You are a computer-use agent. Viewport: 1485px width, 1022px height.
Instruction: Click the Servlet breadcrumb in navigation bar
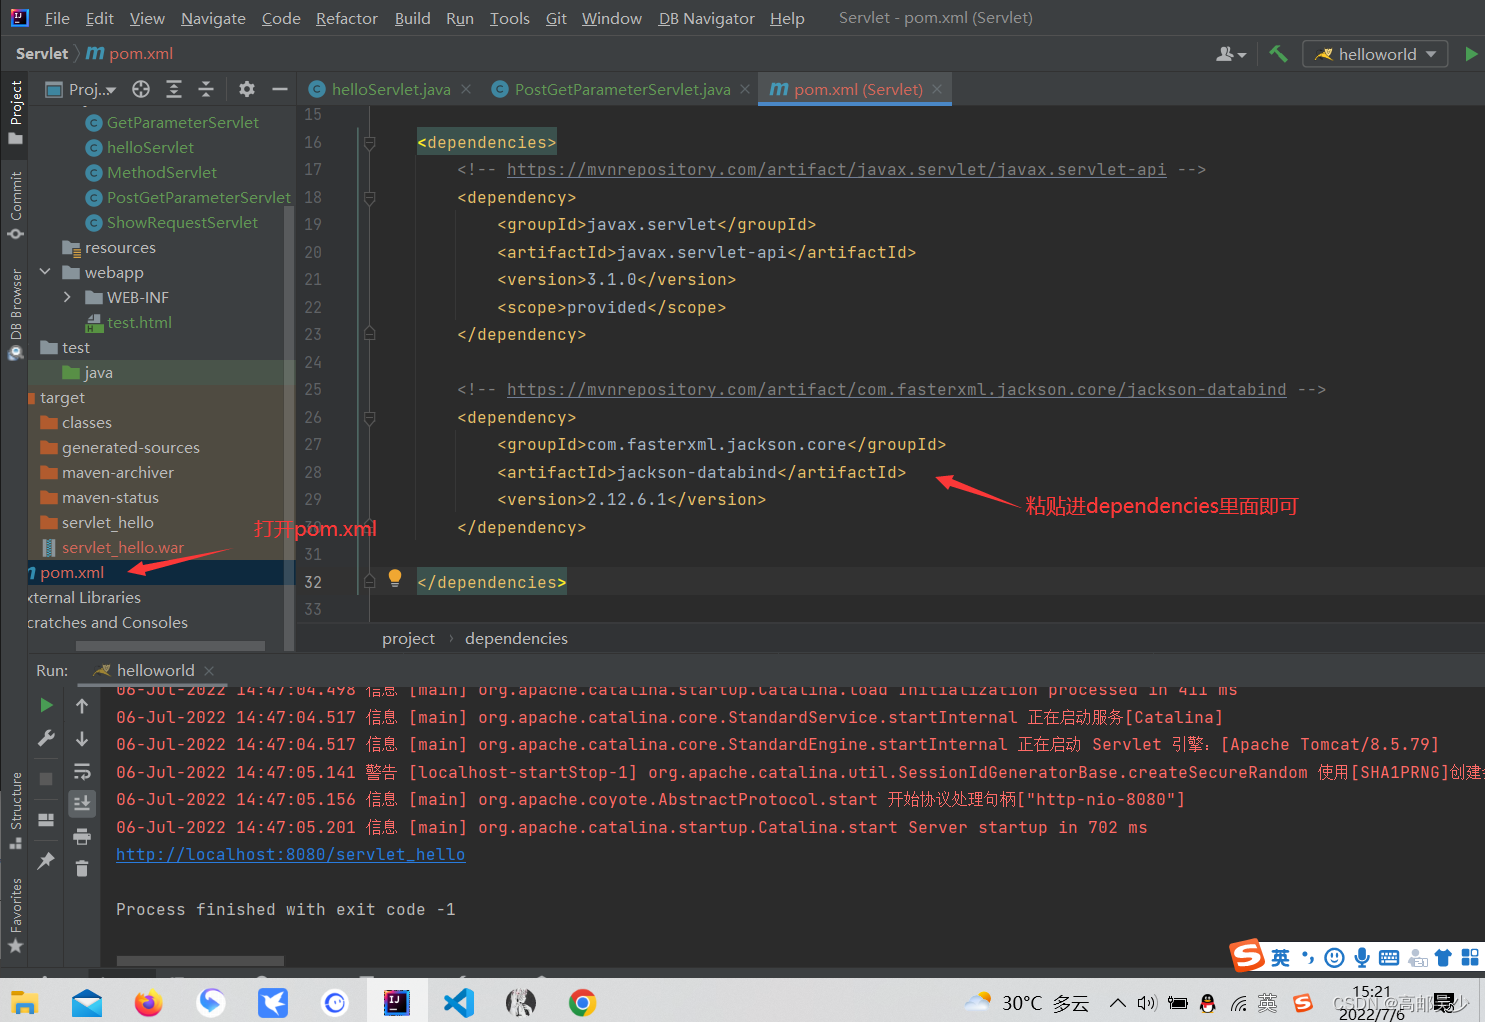(42, 53)
